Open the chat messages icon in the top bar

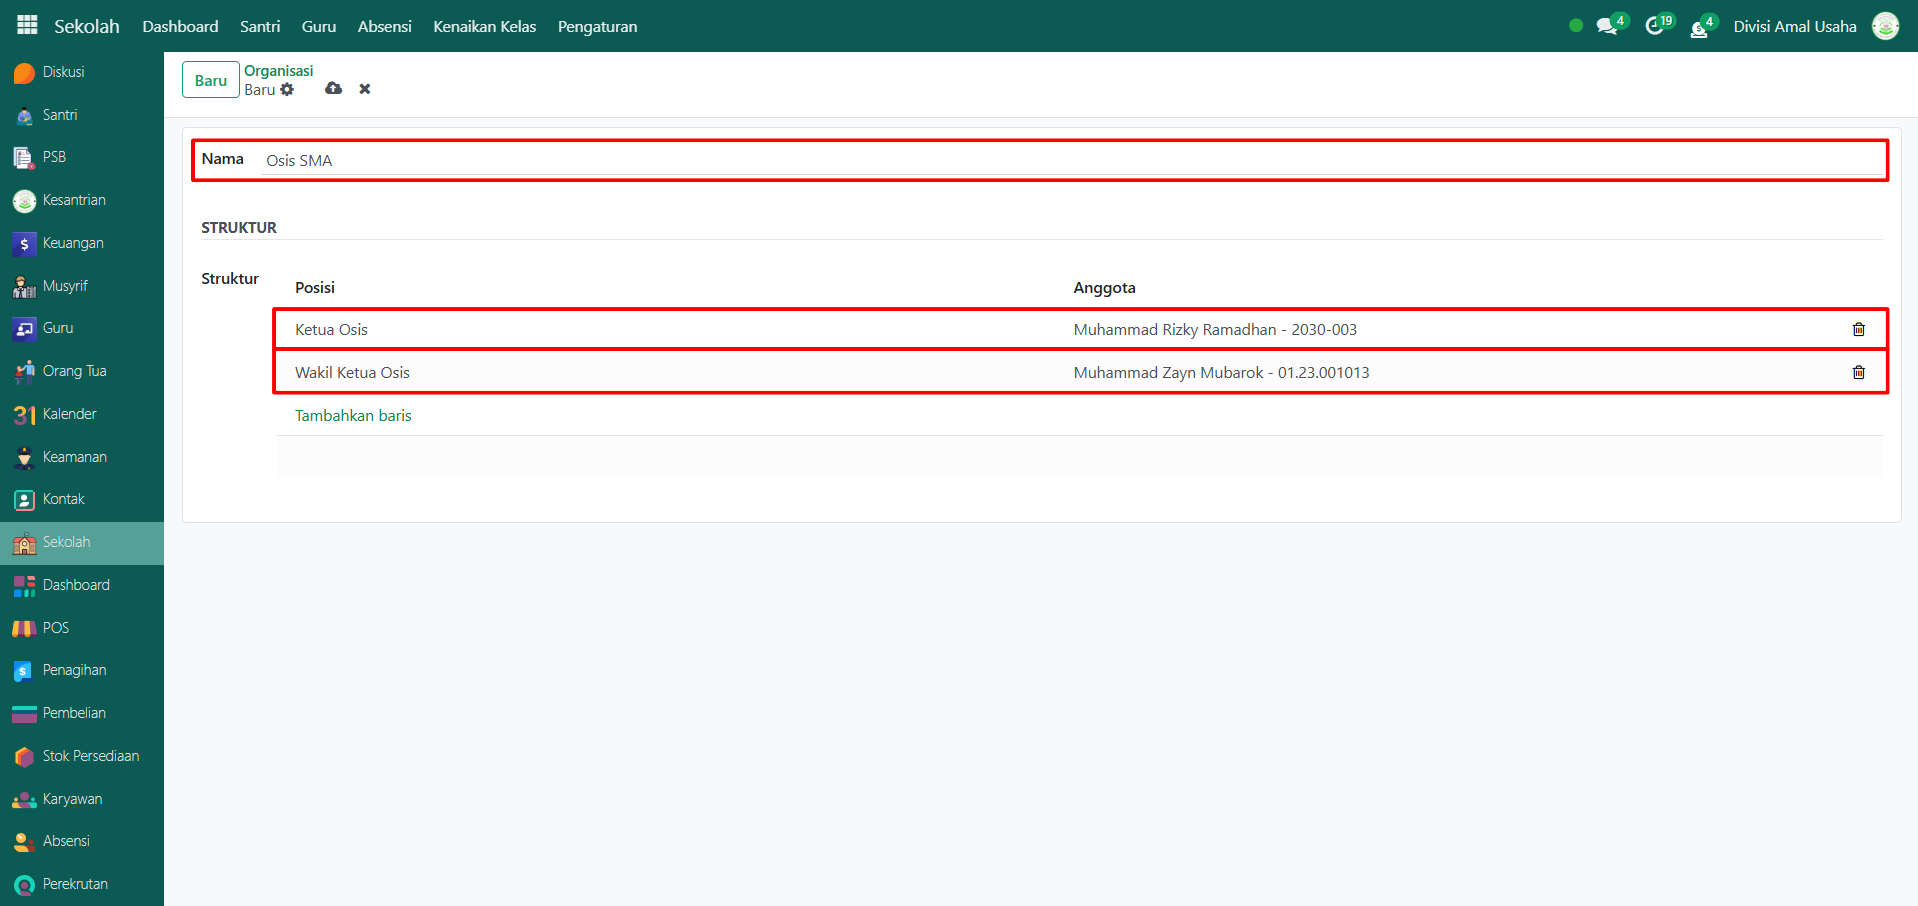pyautogui.click(x=1607, y=27)
